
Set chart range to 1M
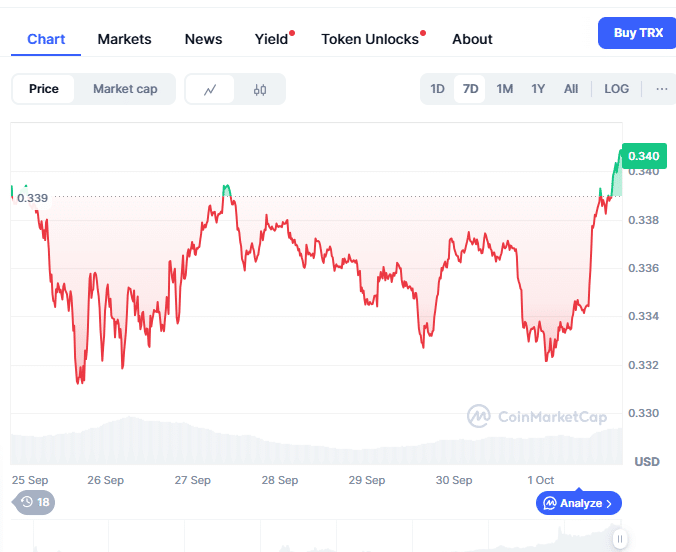coord(504,89)
